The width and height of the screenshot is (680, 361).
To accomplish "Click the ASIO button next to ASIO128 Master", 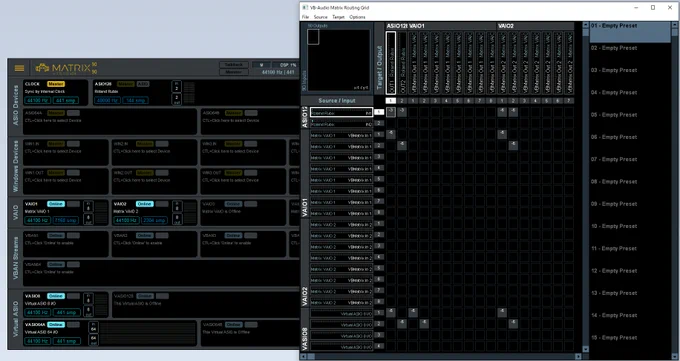I will [143, 84].
